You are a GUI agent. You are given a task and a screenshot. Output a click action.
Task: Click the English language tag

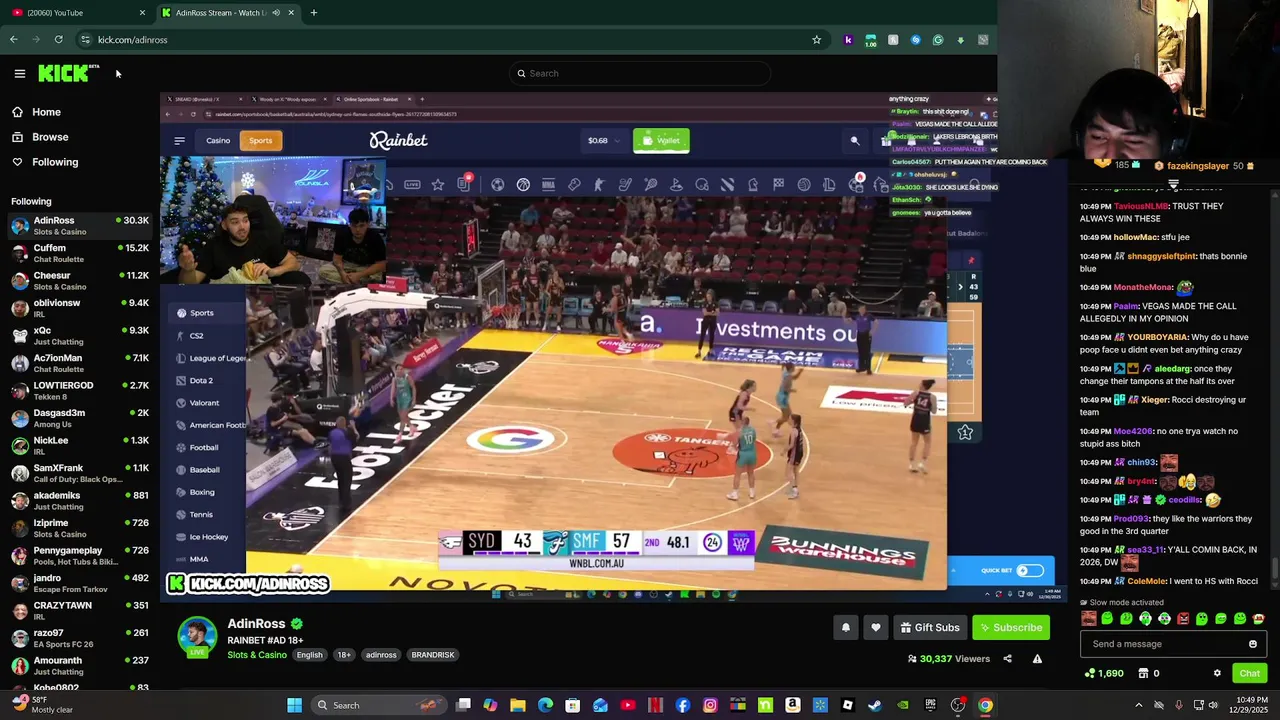[309, 655]
